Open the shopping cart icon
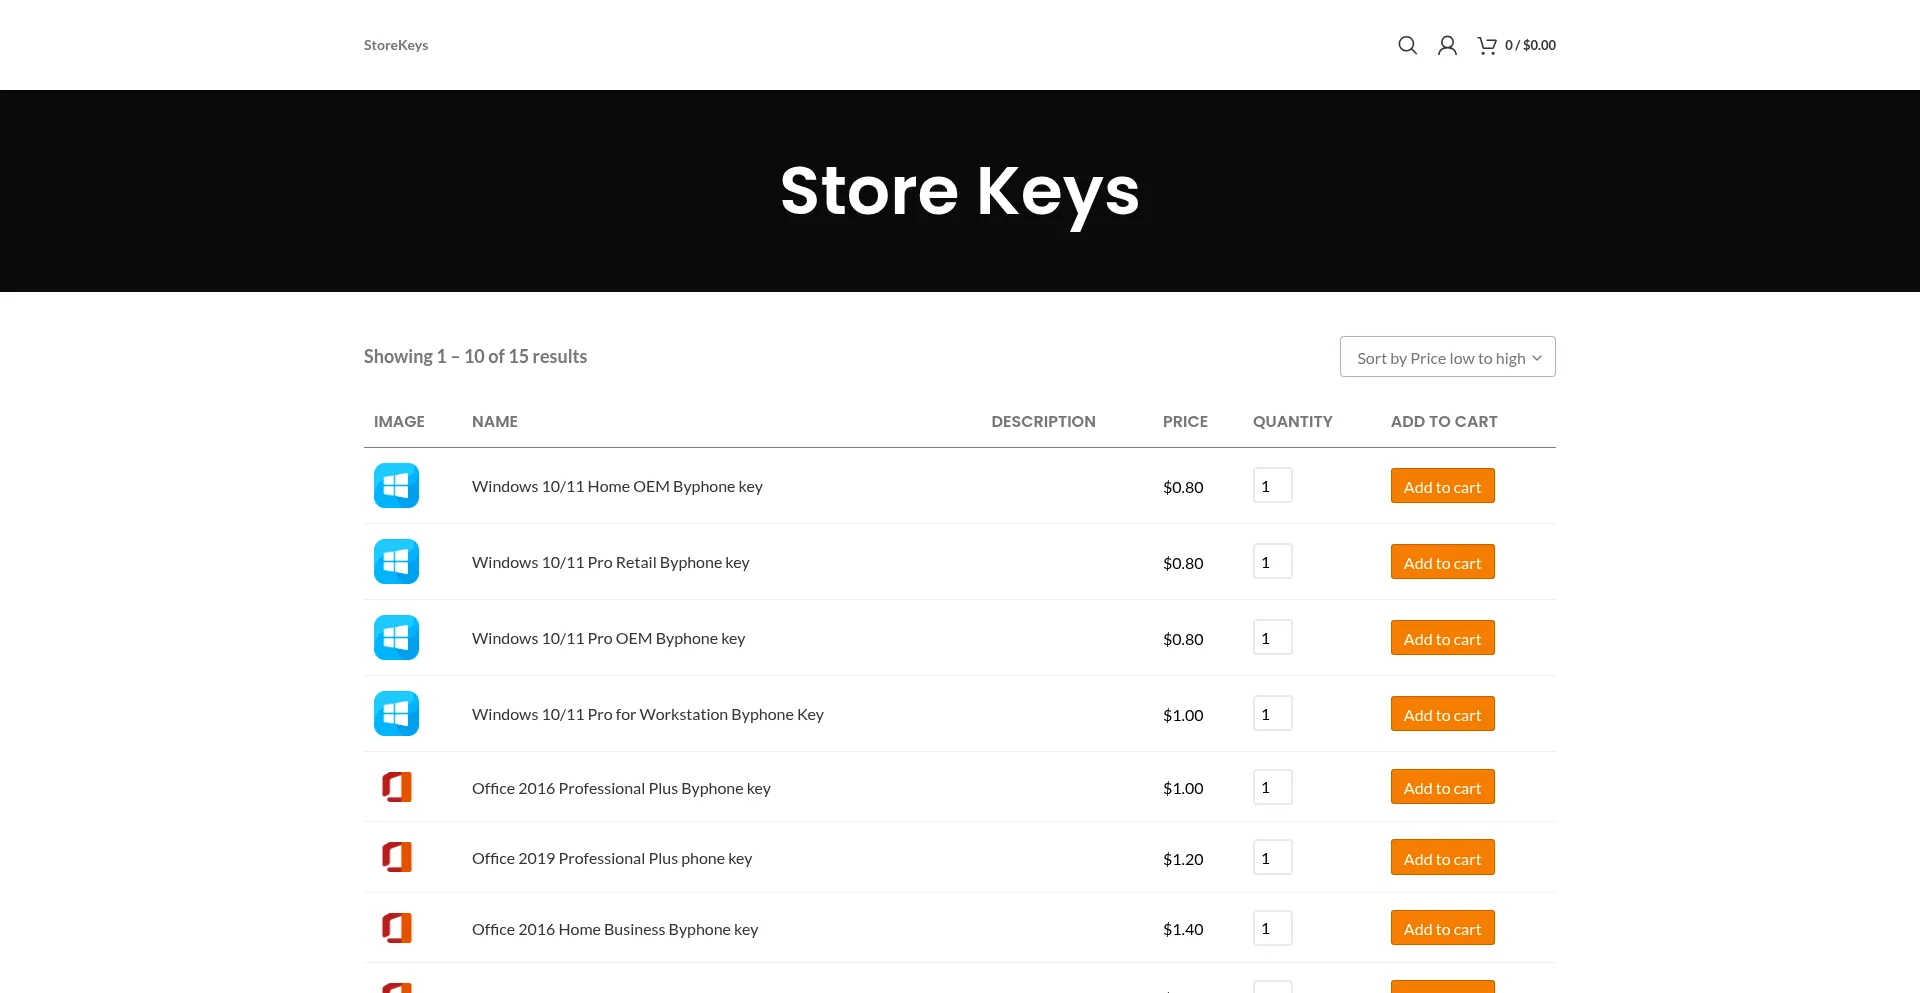Image resolution: width=1920 pixels, height=993 pixels. click(x=1487, y=45)
